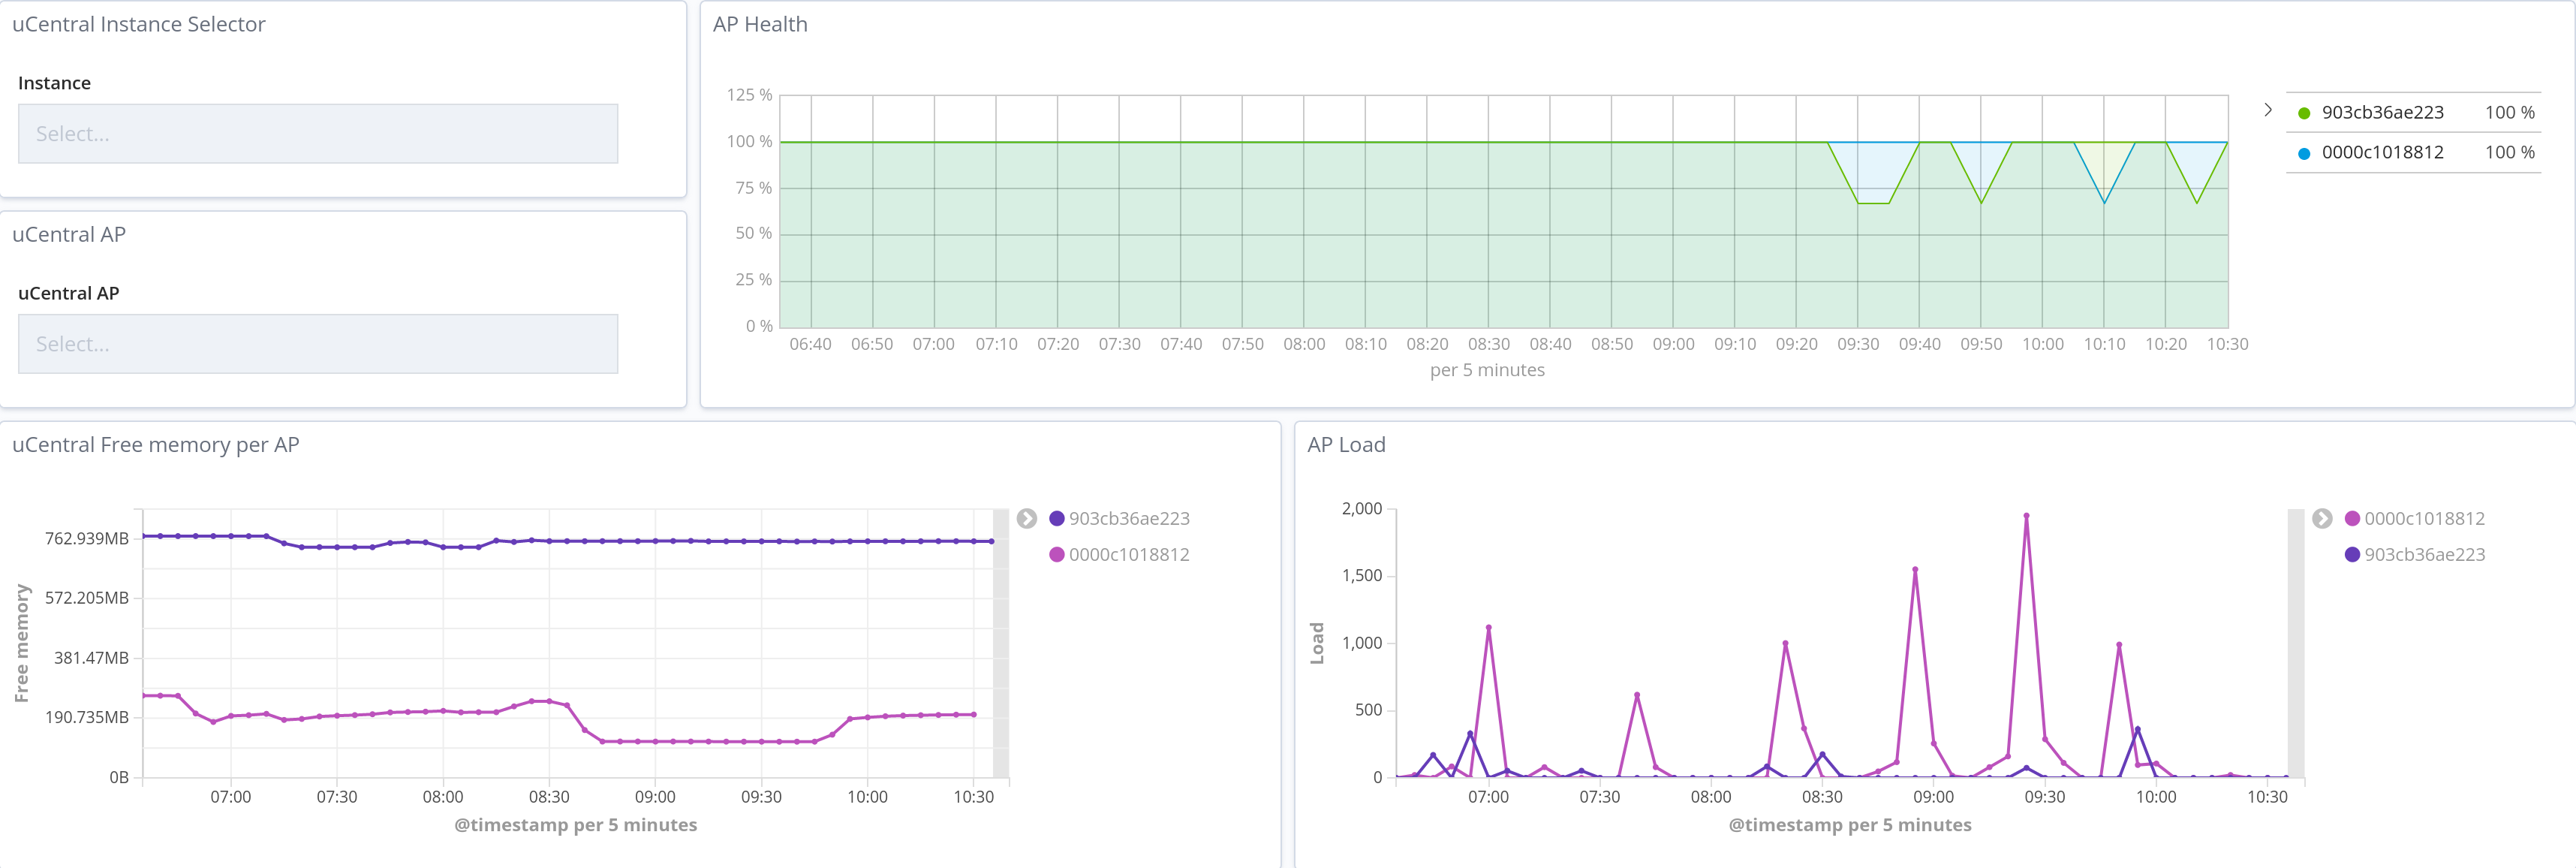Open the uCentral AP Select dropdown
This screenshot has height=868, width=2576.
[x=318, y=343]
